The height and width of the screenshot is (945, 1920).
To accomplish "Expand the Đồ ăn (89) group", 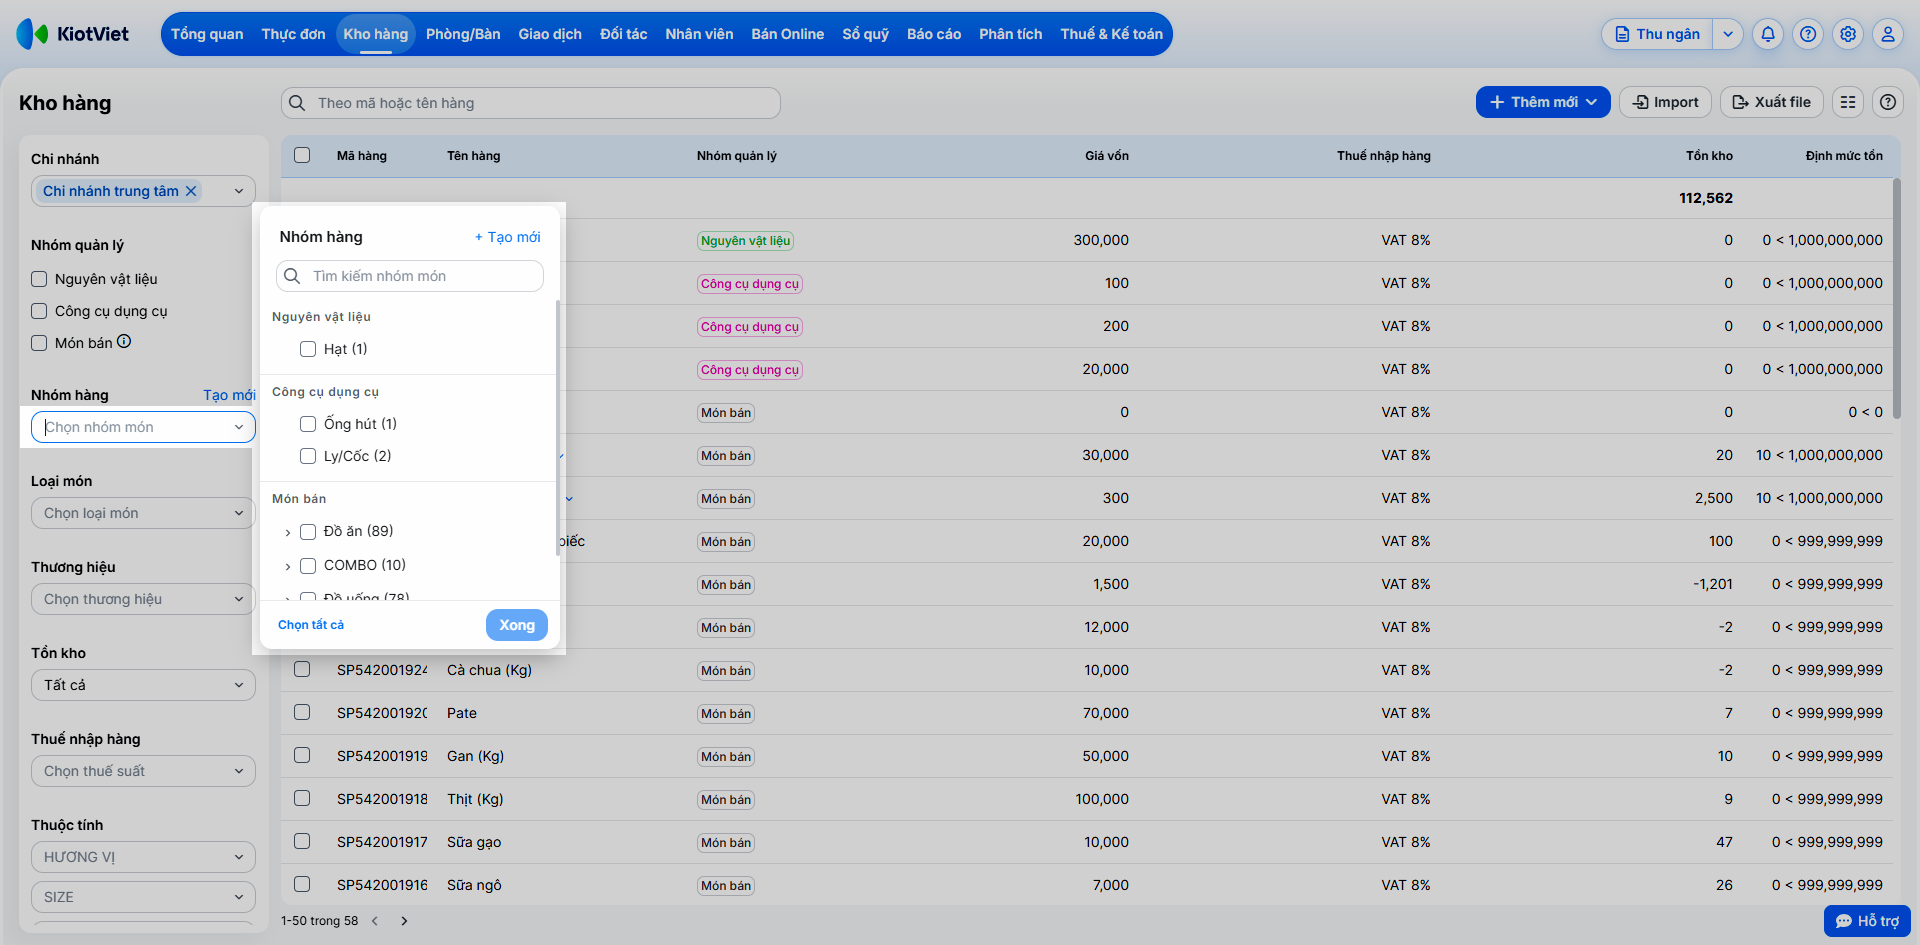I will (288, 532).
